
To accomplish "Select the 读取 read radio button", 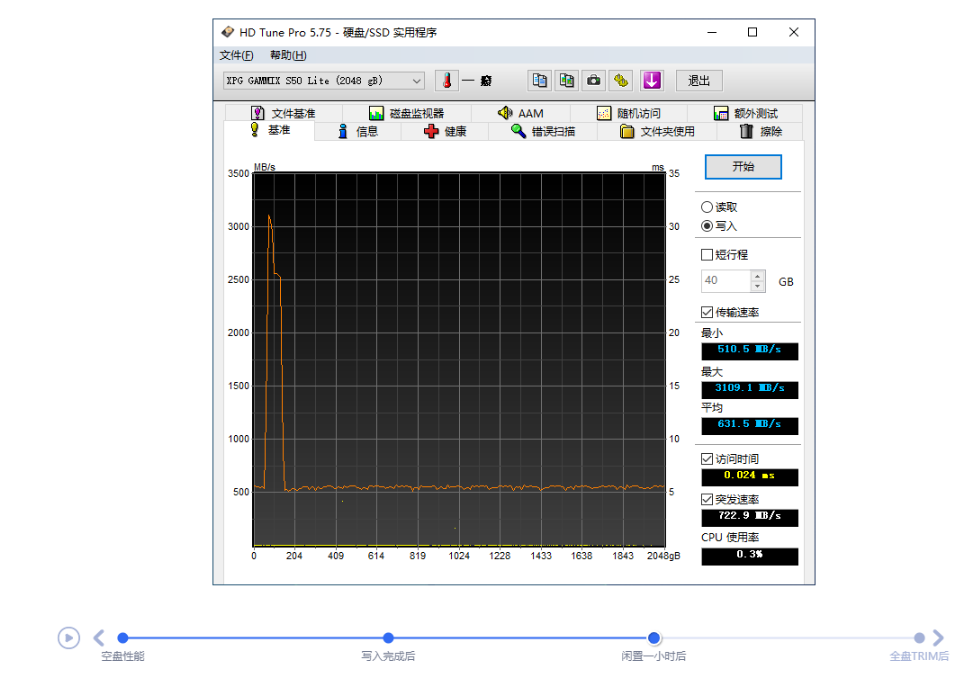I will [706, 207].
